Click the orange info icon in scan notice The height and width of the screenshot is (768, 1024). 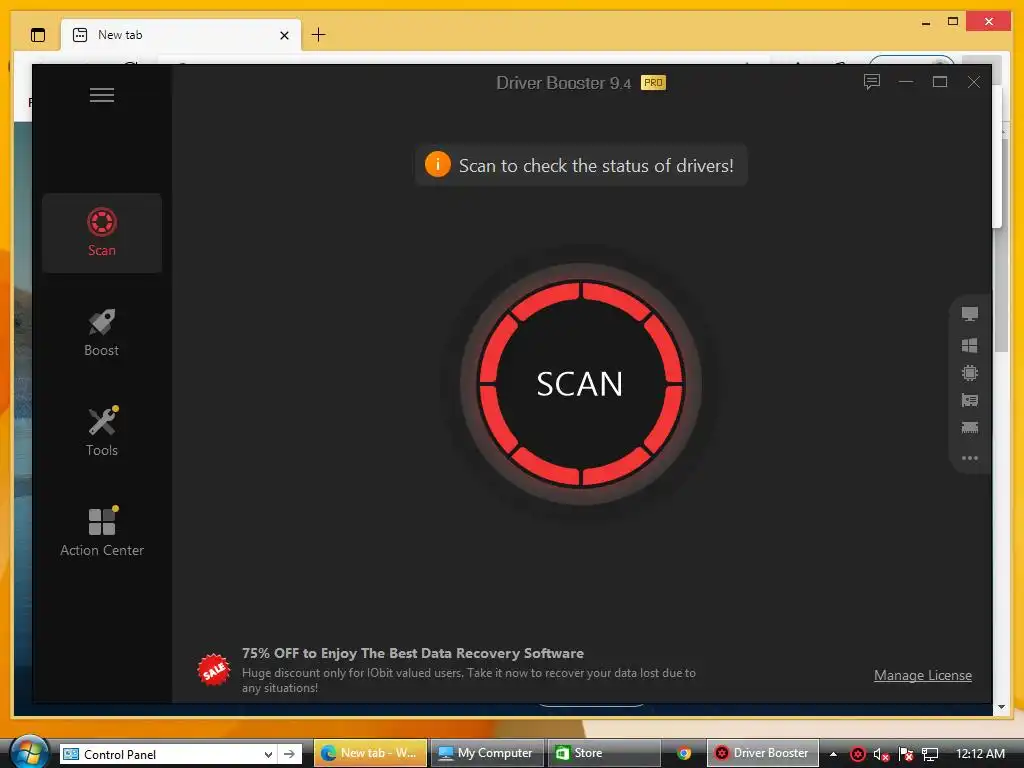pyautogui.click(x=438, y=165)
